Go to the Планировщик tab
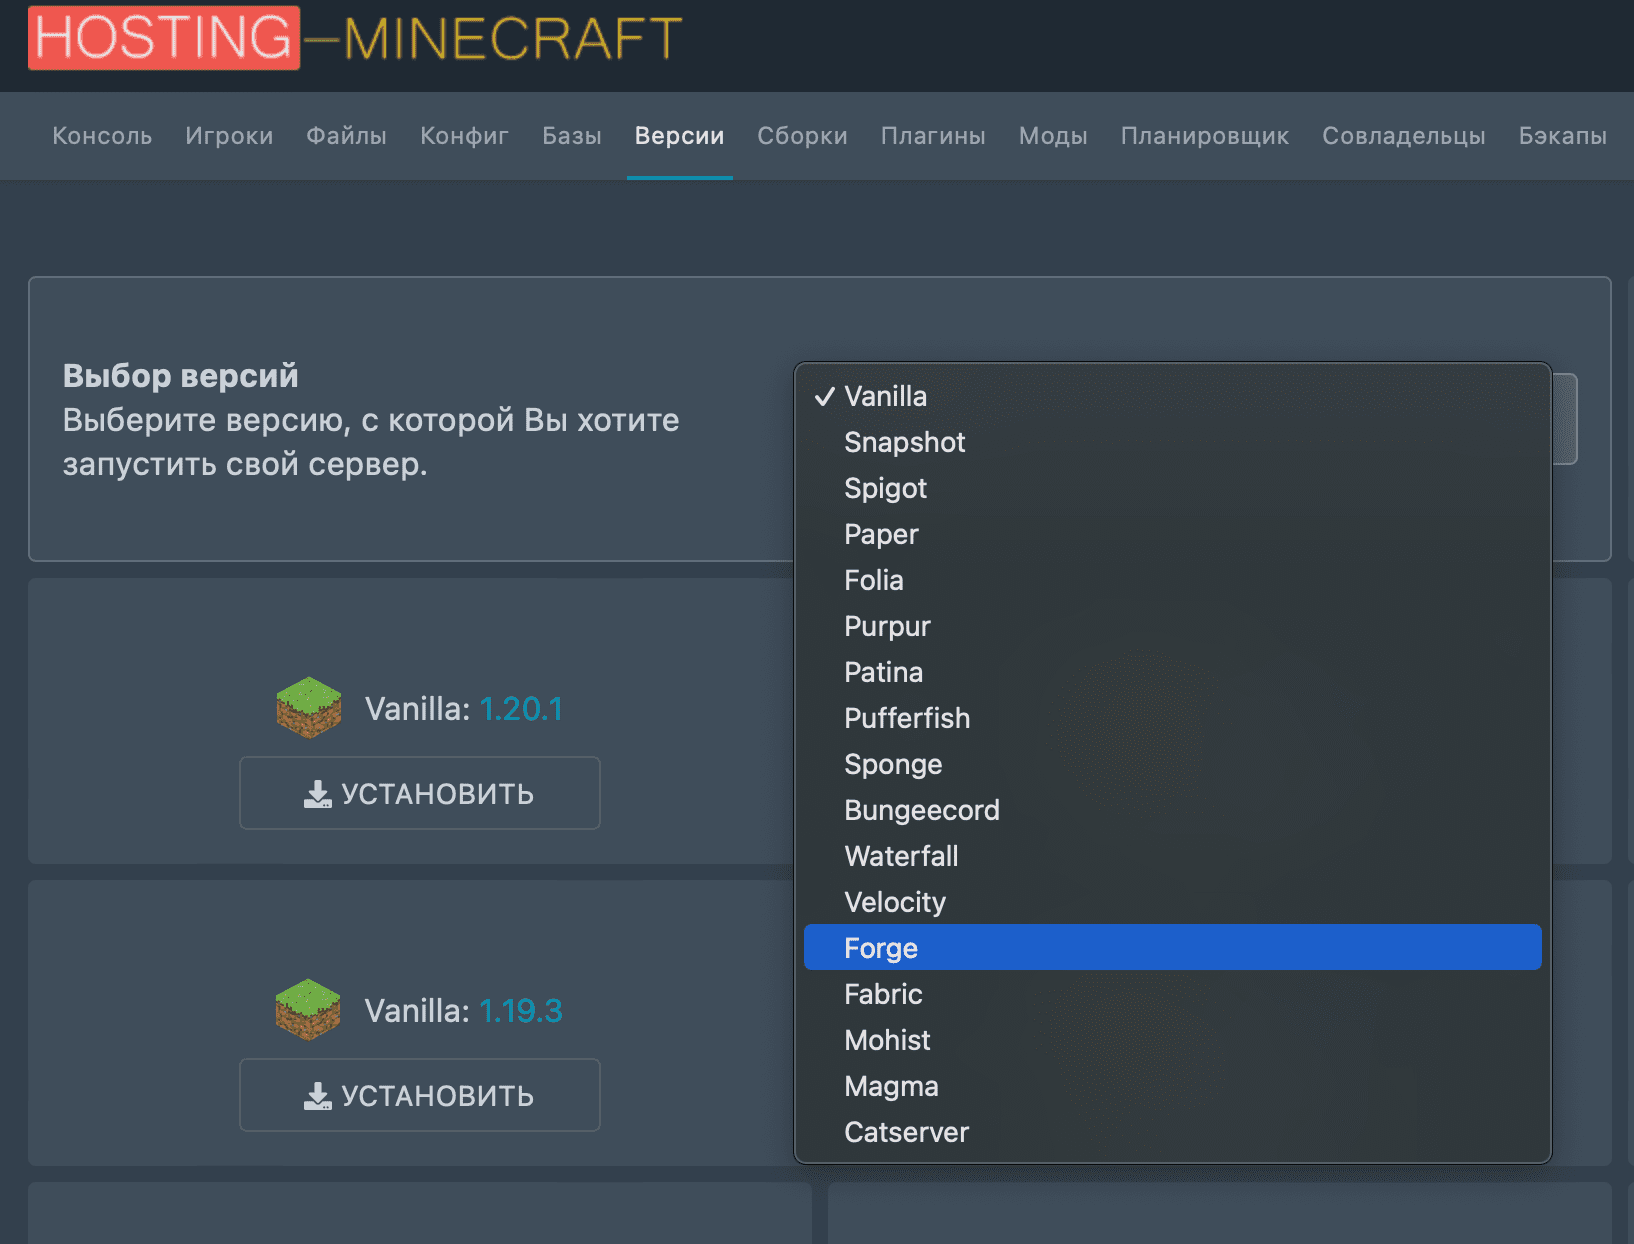The height and width of the screenshot is (1244, 1634). click(x=1205, y=136)
